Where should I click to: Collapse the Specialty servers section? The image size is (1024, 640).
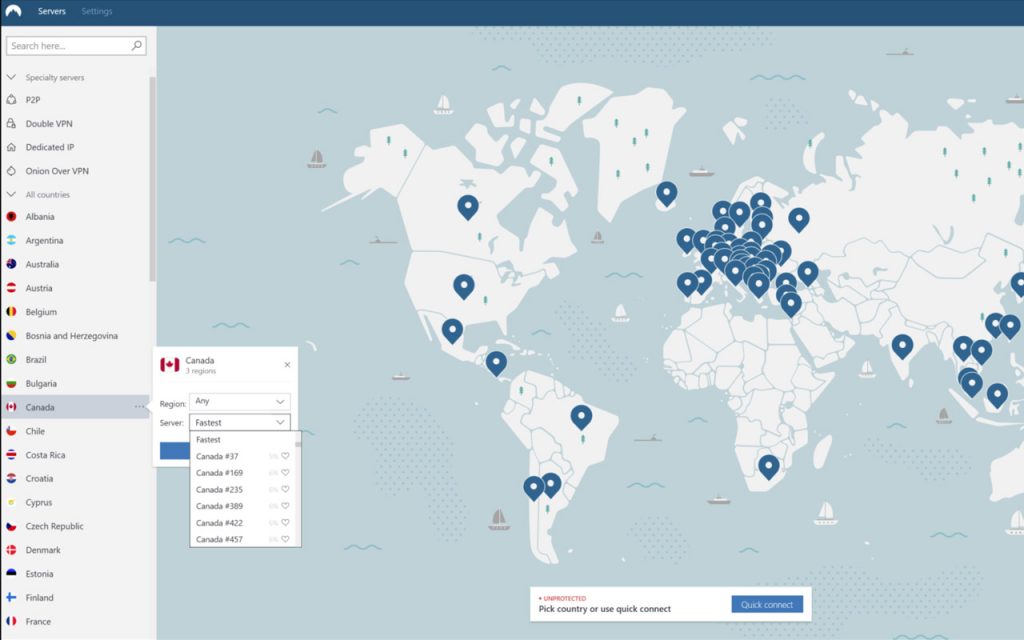[x=11, y=77]
